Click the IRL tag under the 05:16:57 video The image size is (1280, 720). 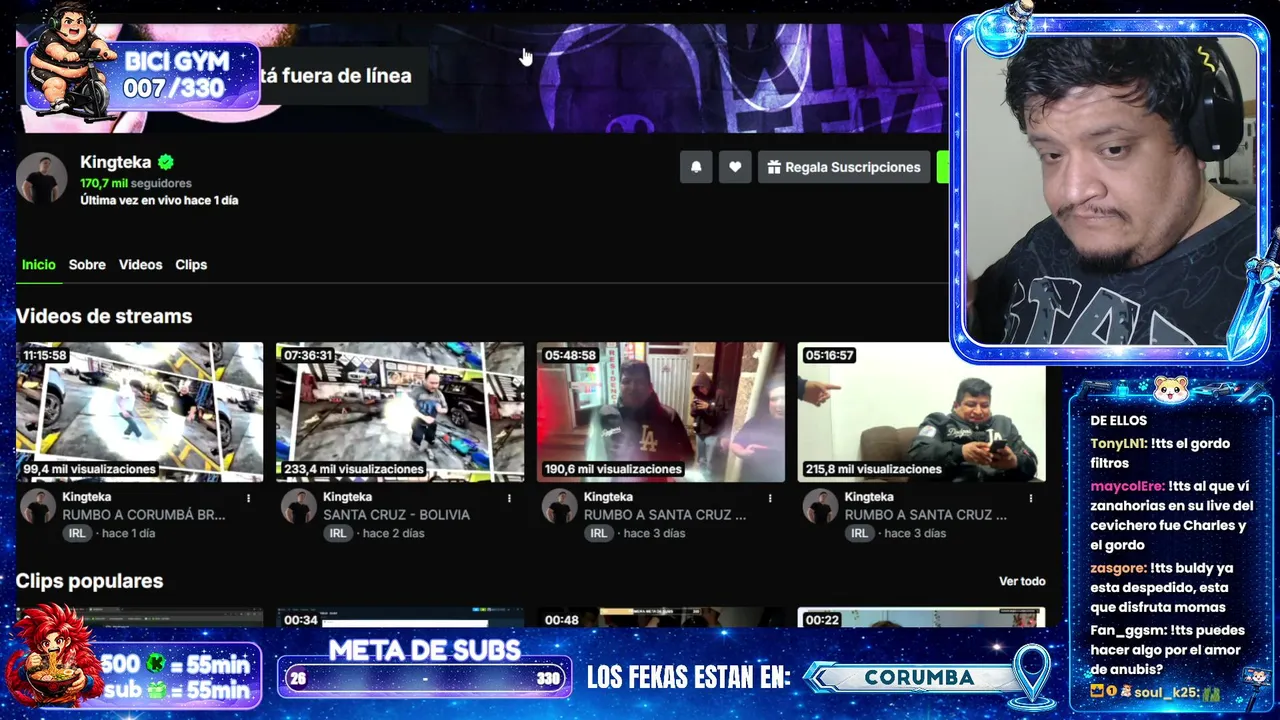[x=859, y=534]
